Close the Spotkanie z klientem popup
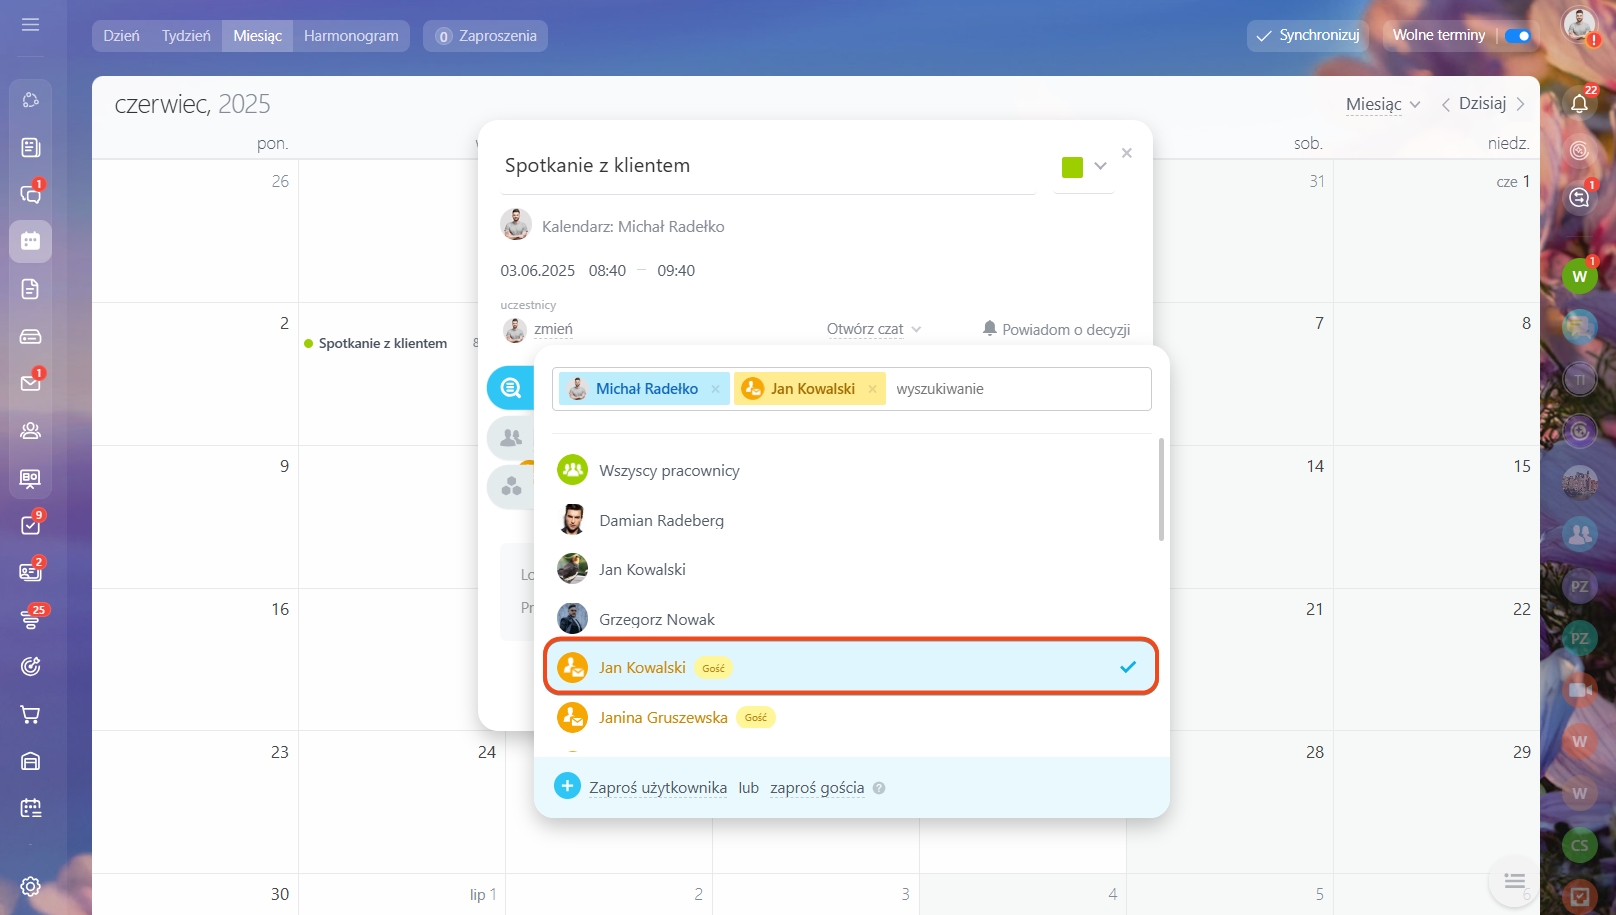 [1127, 153]
